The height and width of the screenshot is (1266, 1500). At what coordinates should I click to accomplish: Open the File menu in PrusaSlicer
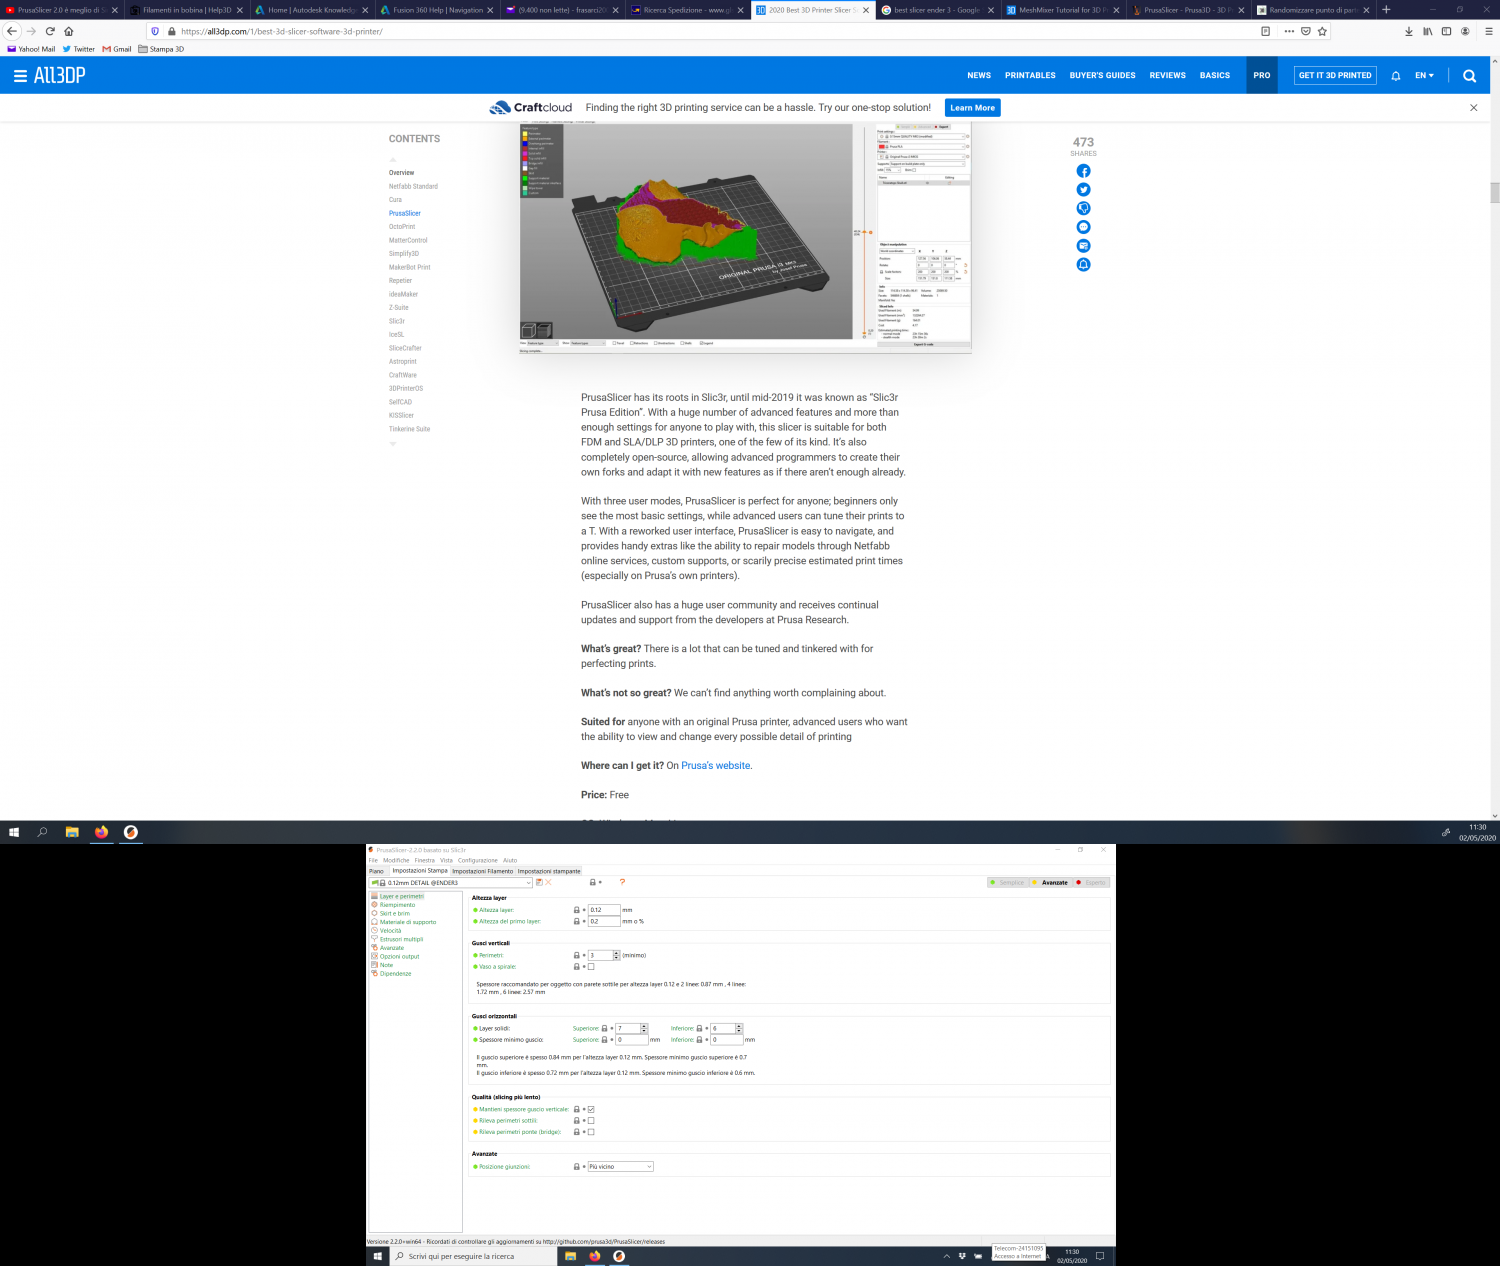click(373, 860)
